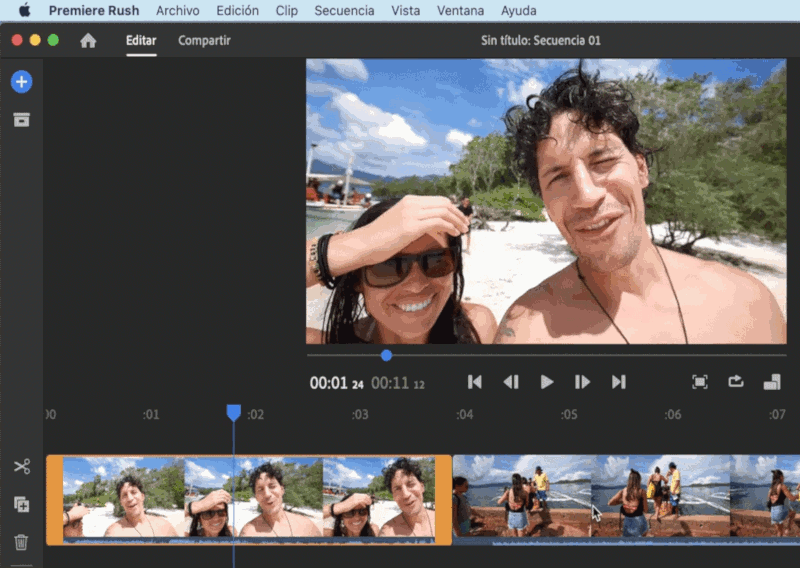The image size is (800, 568).
Task: Click the preview scrubber blue handle
Action: click(x=386, y=355)
